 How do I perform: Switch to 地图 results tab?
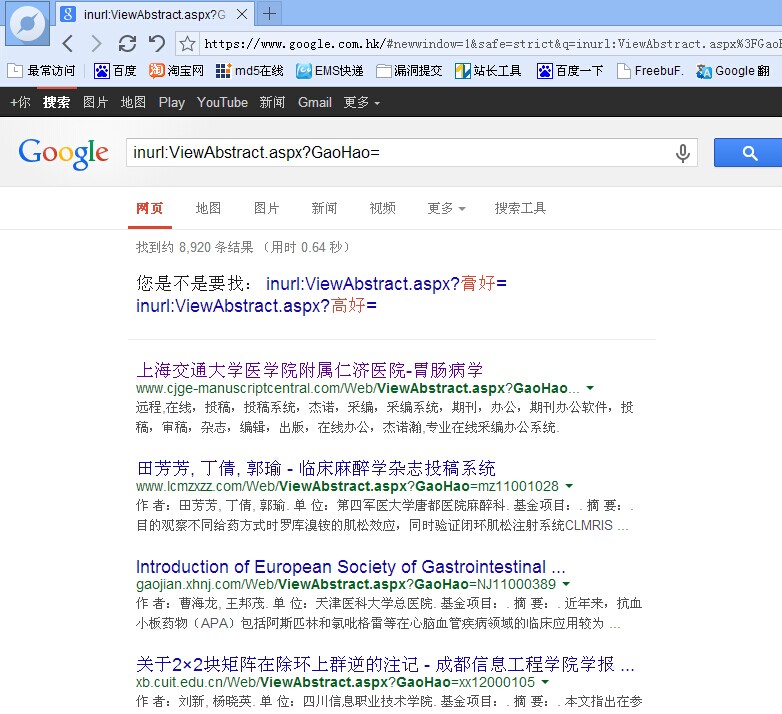(x=208, y=208)
